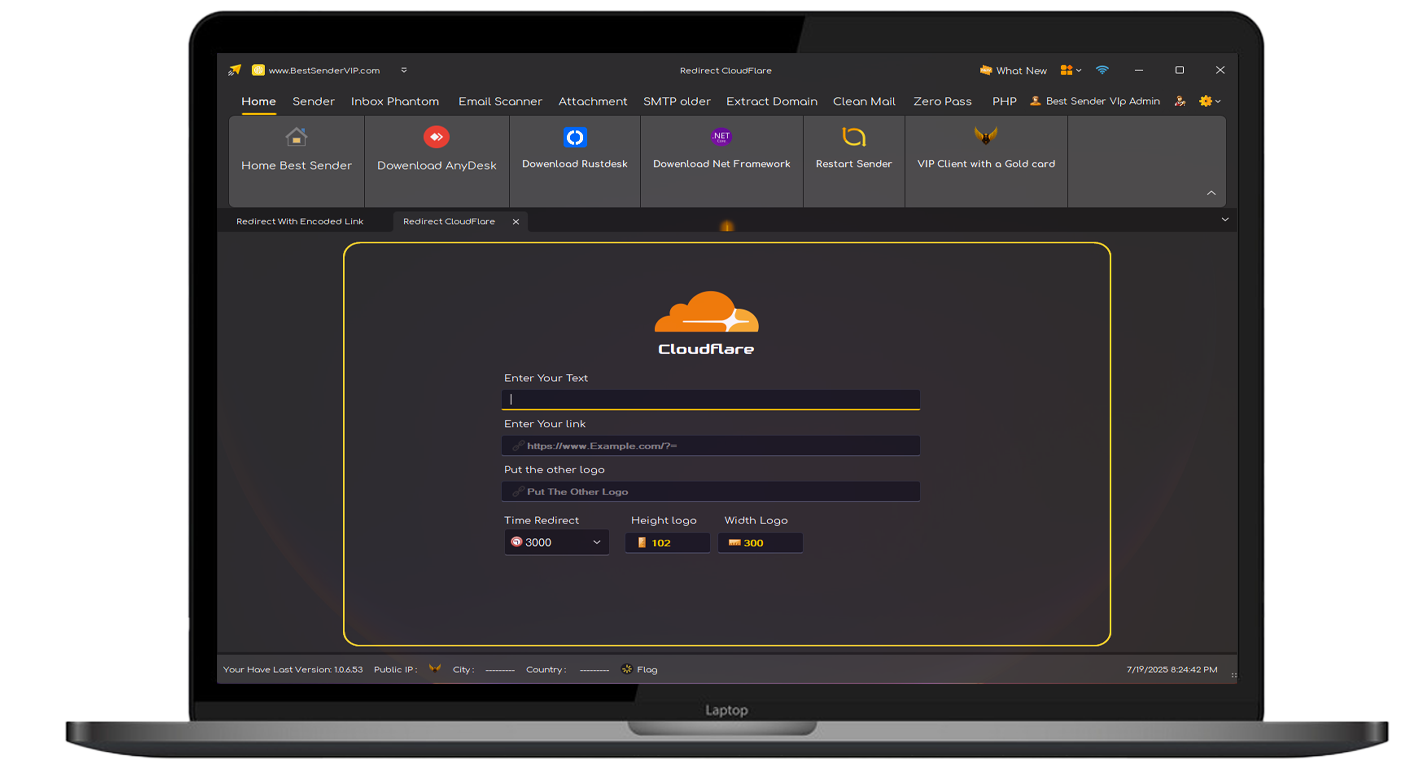Open the Clean Mail tab
This screenshot has width=1424, height=780.
tap(864, 101)
